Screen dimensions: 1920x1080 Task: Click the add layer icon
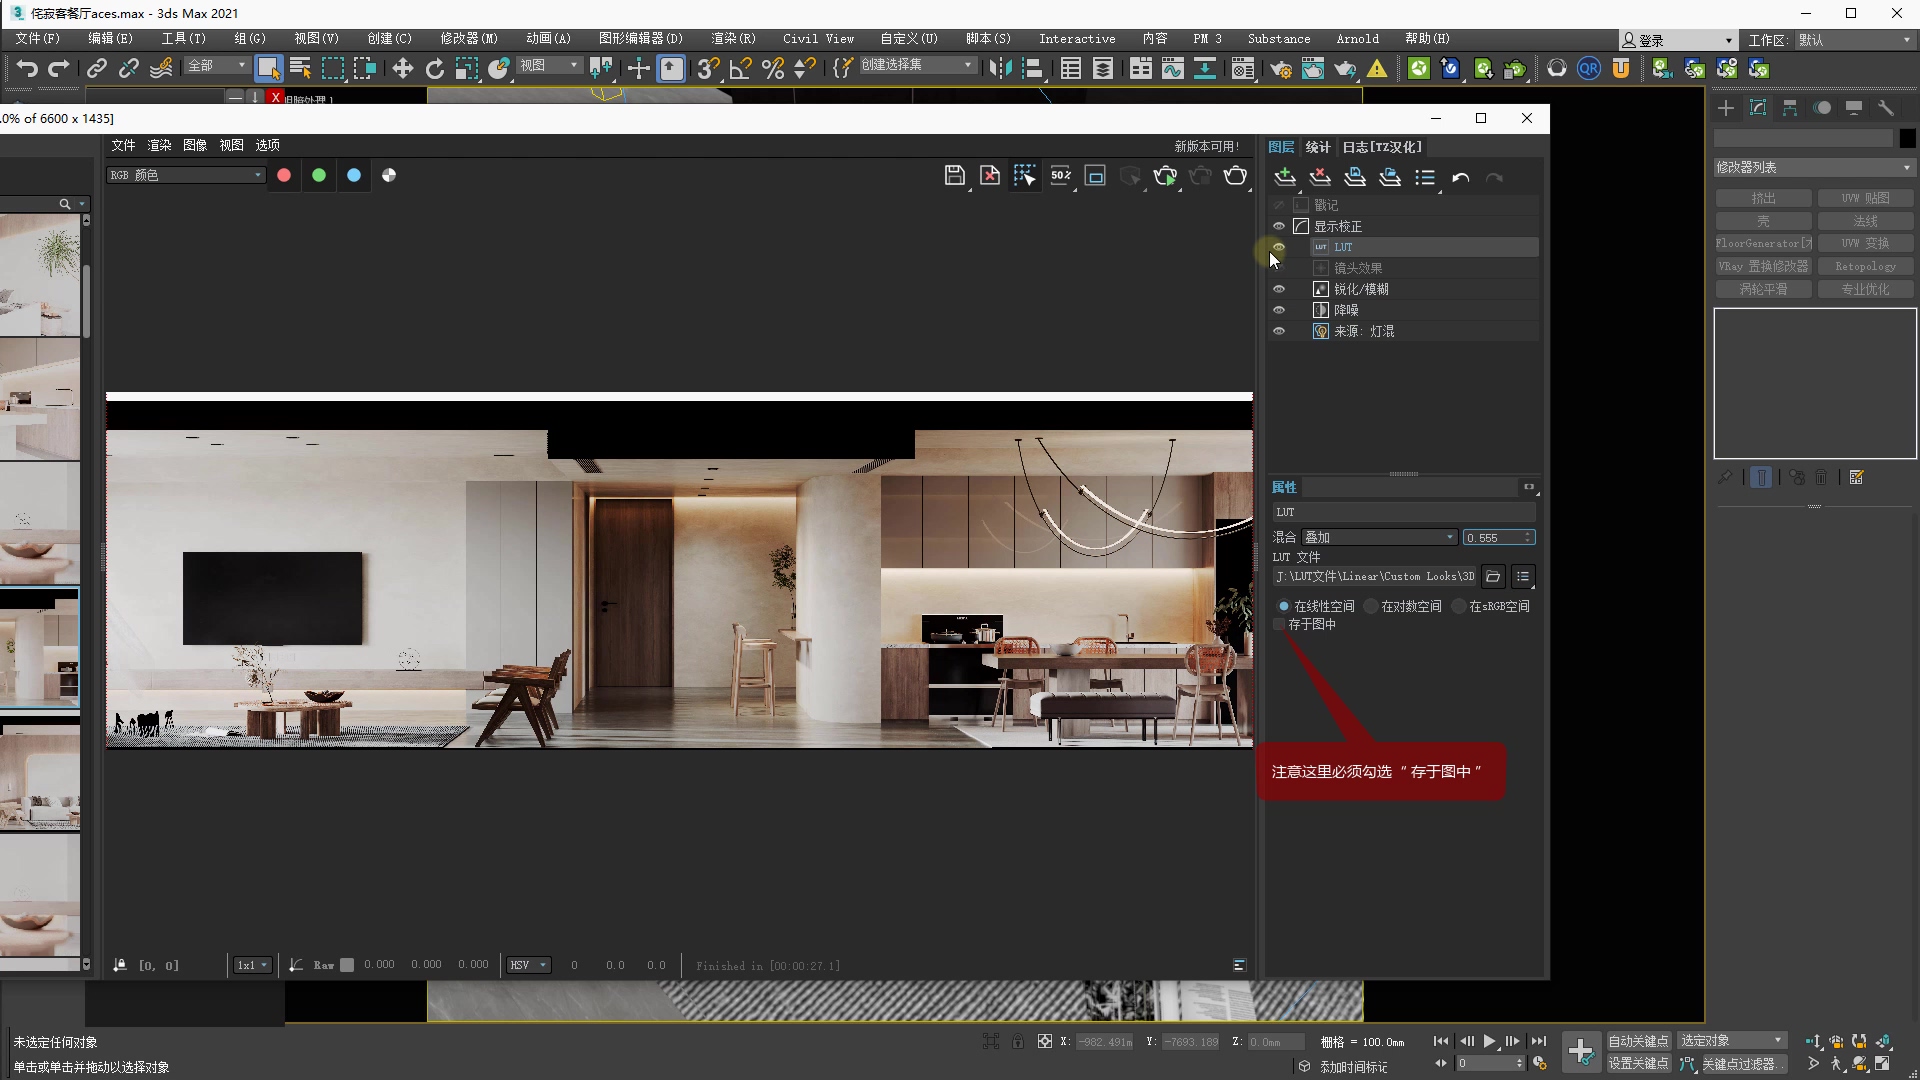click(1285, 177)
